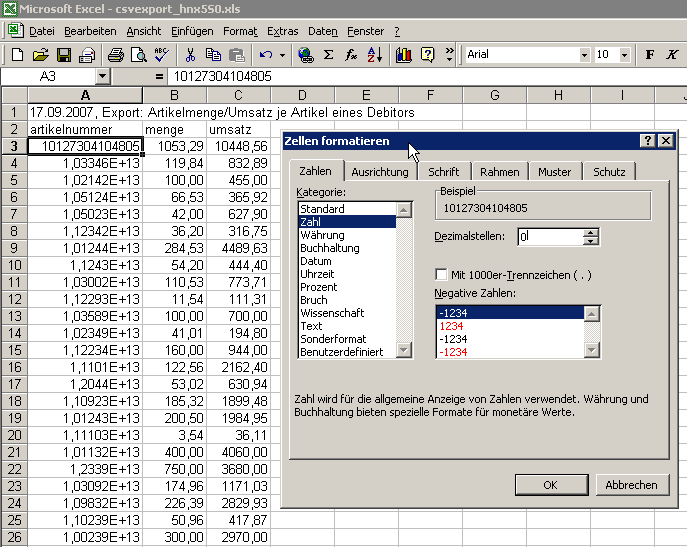Image resolution: width=687 pixels, height=547 pixels.
Task: Click cell B5 with value 100,00
Action: click(x=174, y=180)
